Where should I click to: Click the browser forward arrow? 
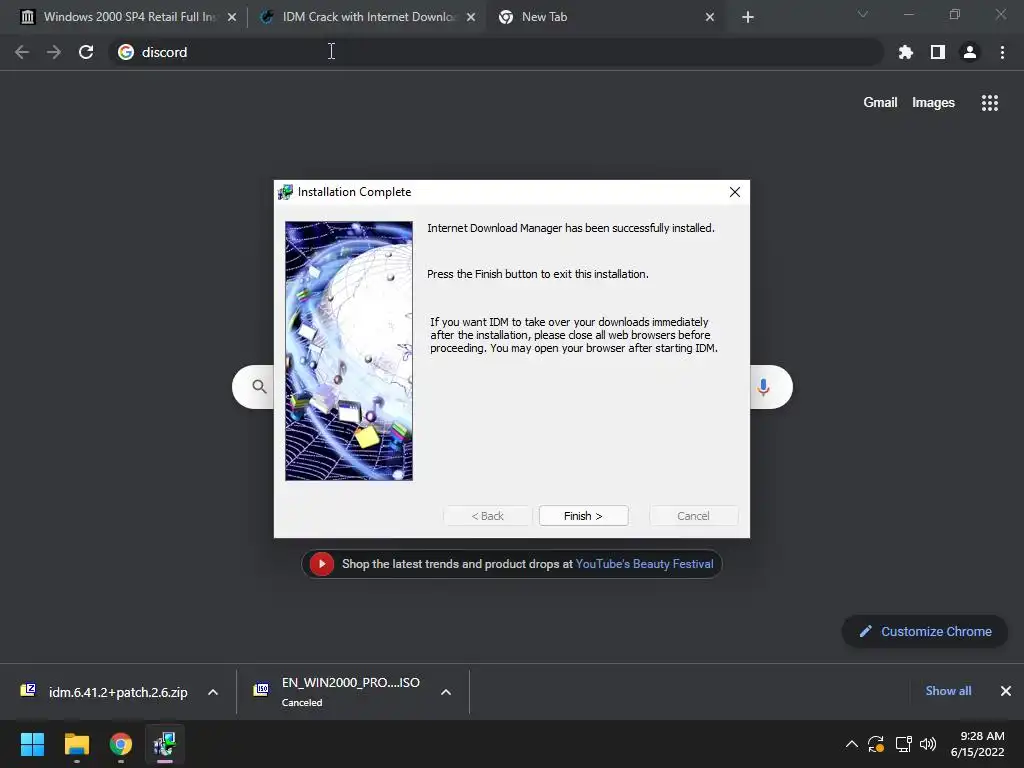click(54, 52)
